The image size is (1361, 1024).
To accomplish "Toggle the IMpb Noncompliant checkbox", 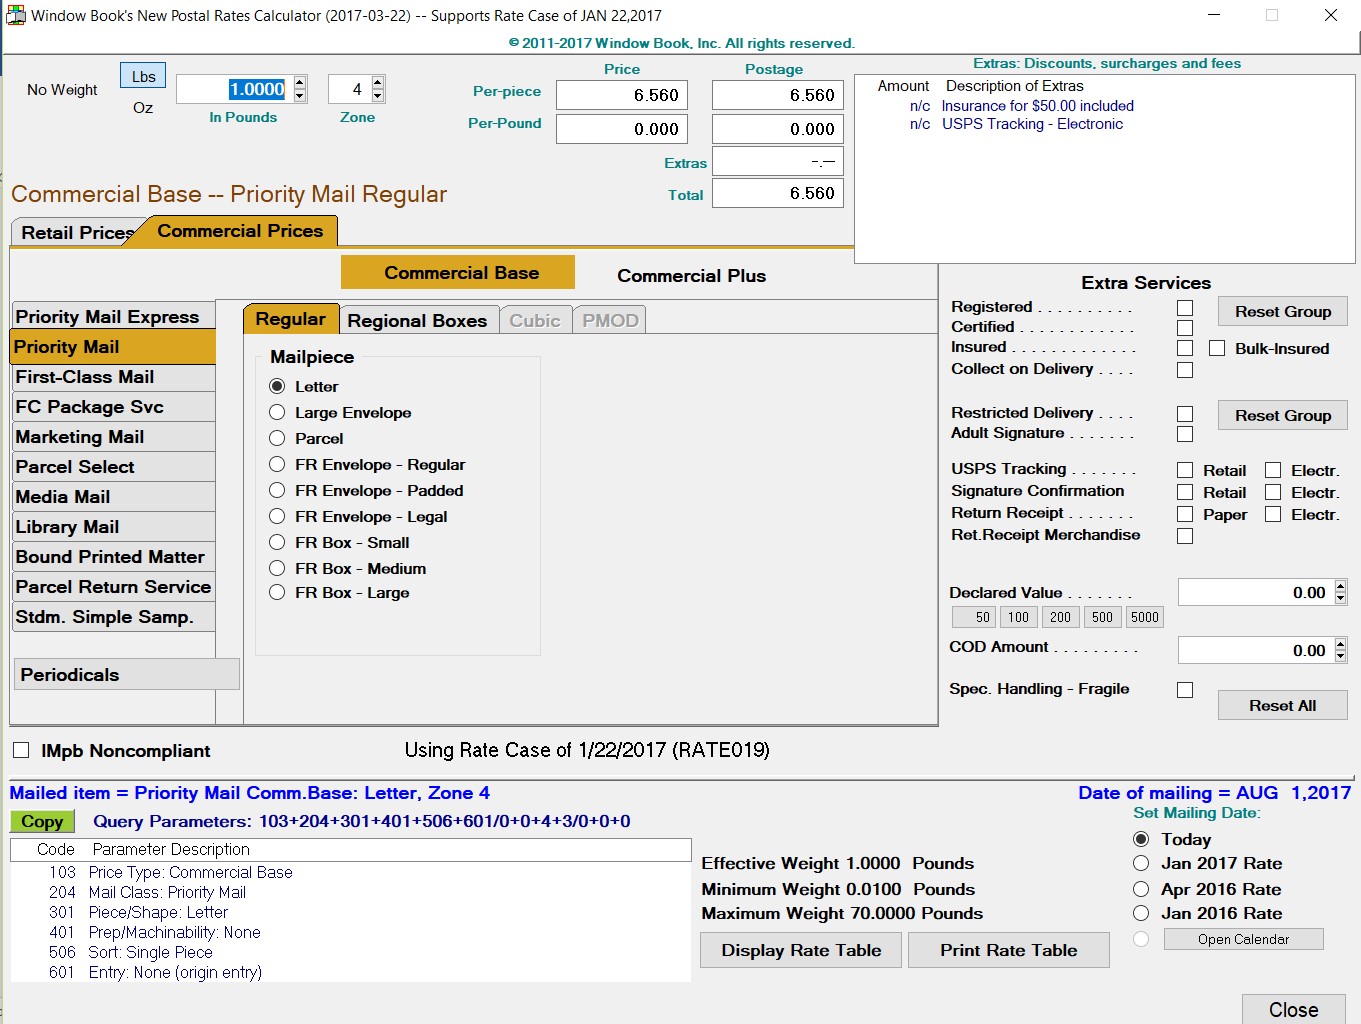I will click(21, 750).
